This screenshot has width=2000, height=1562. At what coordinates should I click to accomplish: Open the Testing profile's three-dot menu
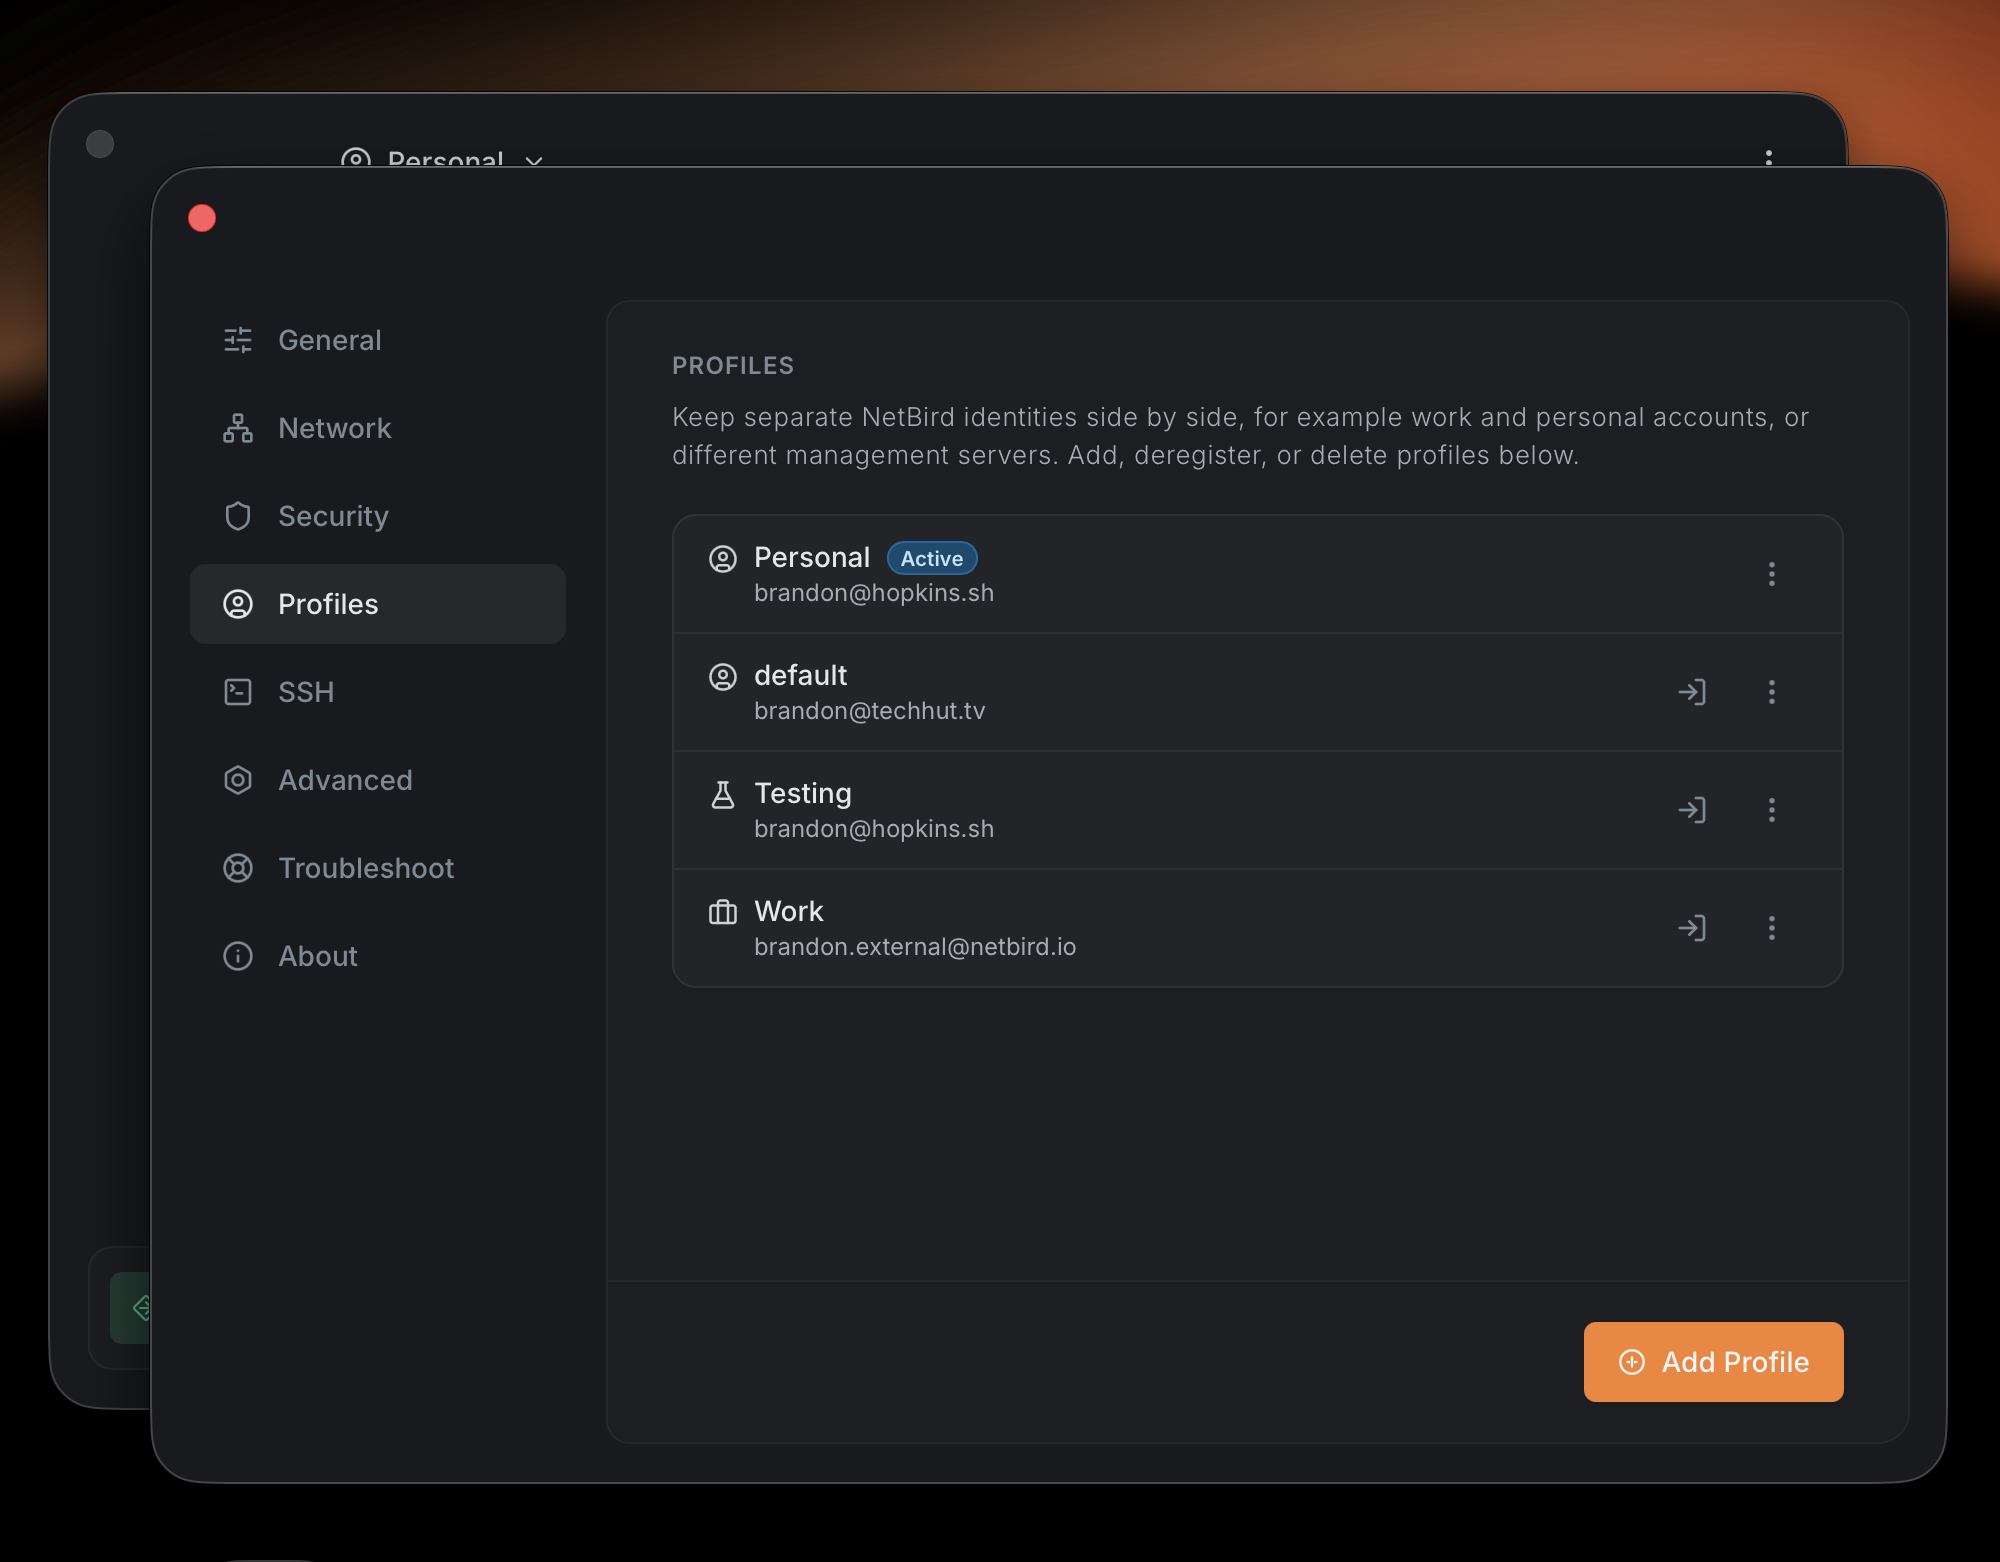pyautogui.click(x=1772, y=810)
